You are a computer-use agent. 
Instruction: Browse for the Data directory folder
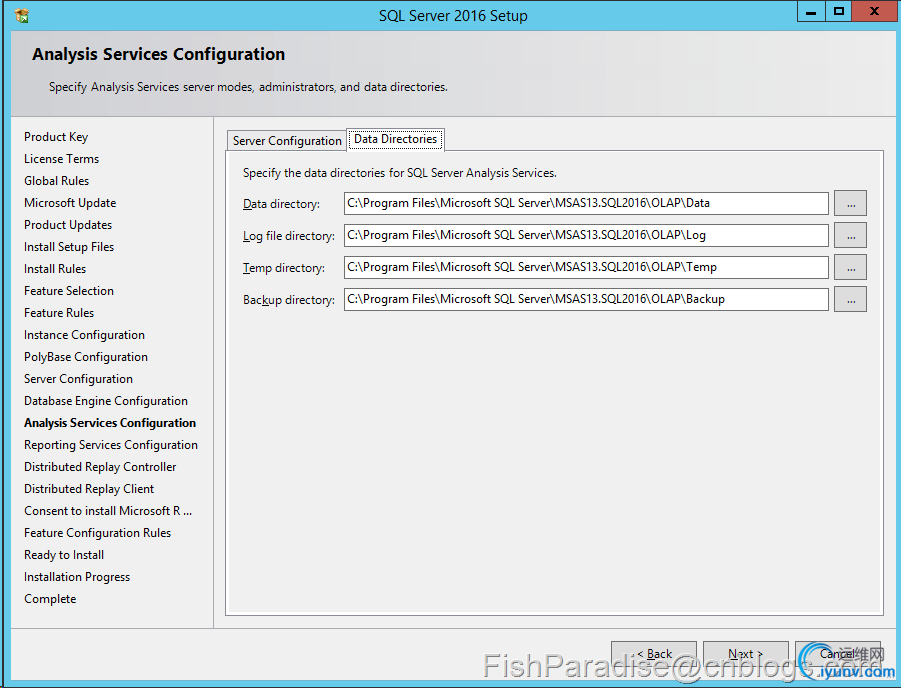point(850,203)
